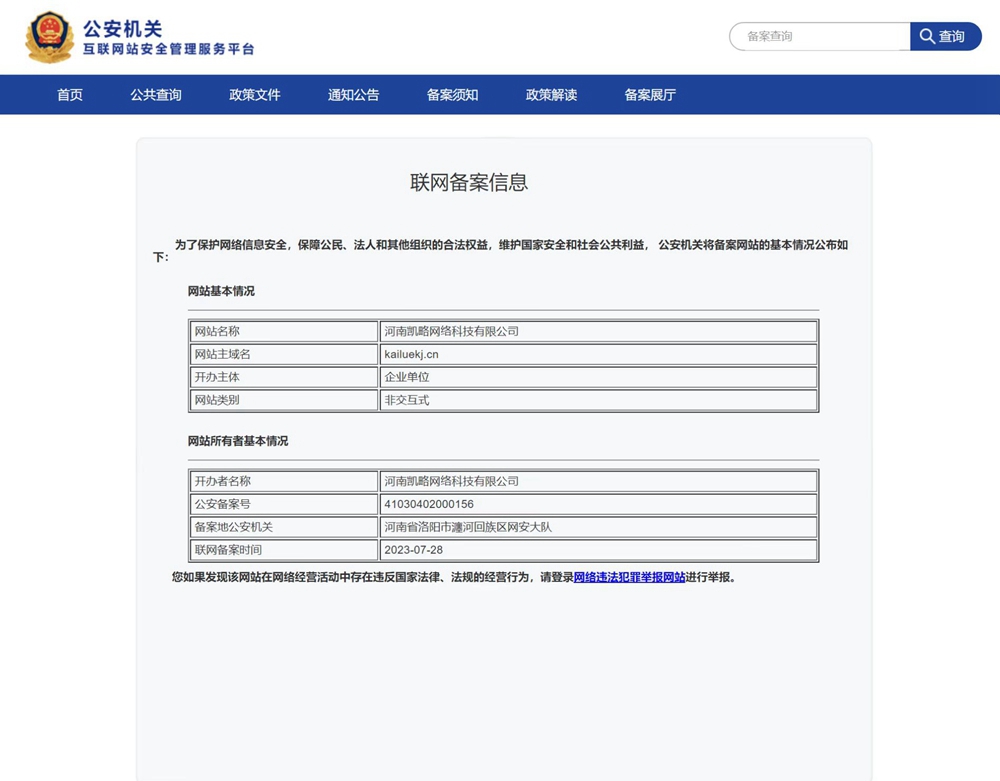Click the 互联网站安全管理服务平台 subtitle
Image resolution: width=1000 pixels, height=781 pixels.
click(x=169, y=50)
